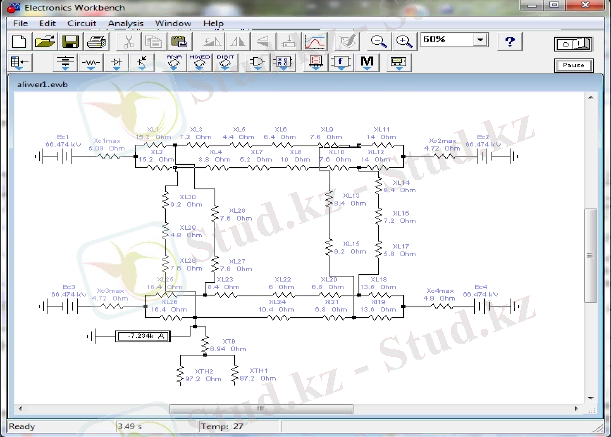The image size is (611, 437).
Task: Open the Window menu
Action: pyautogui.click(x=173, y=22)
